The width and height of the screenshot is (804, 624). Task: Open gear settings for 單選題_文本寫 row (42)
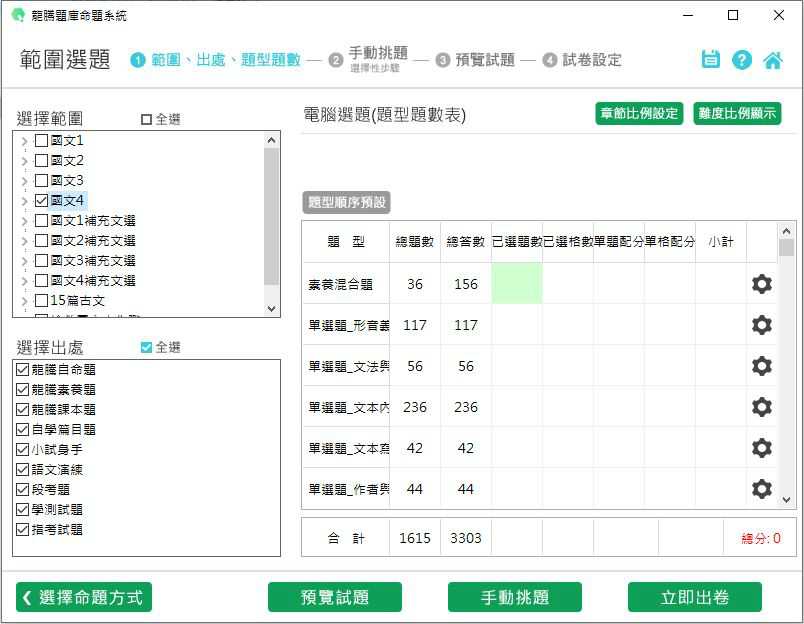[761, 448]
